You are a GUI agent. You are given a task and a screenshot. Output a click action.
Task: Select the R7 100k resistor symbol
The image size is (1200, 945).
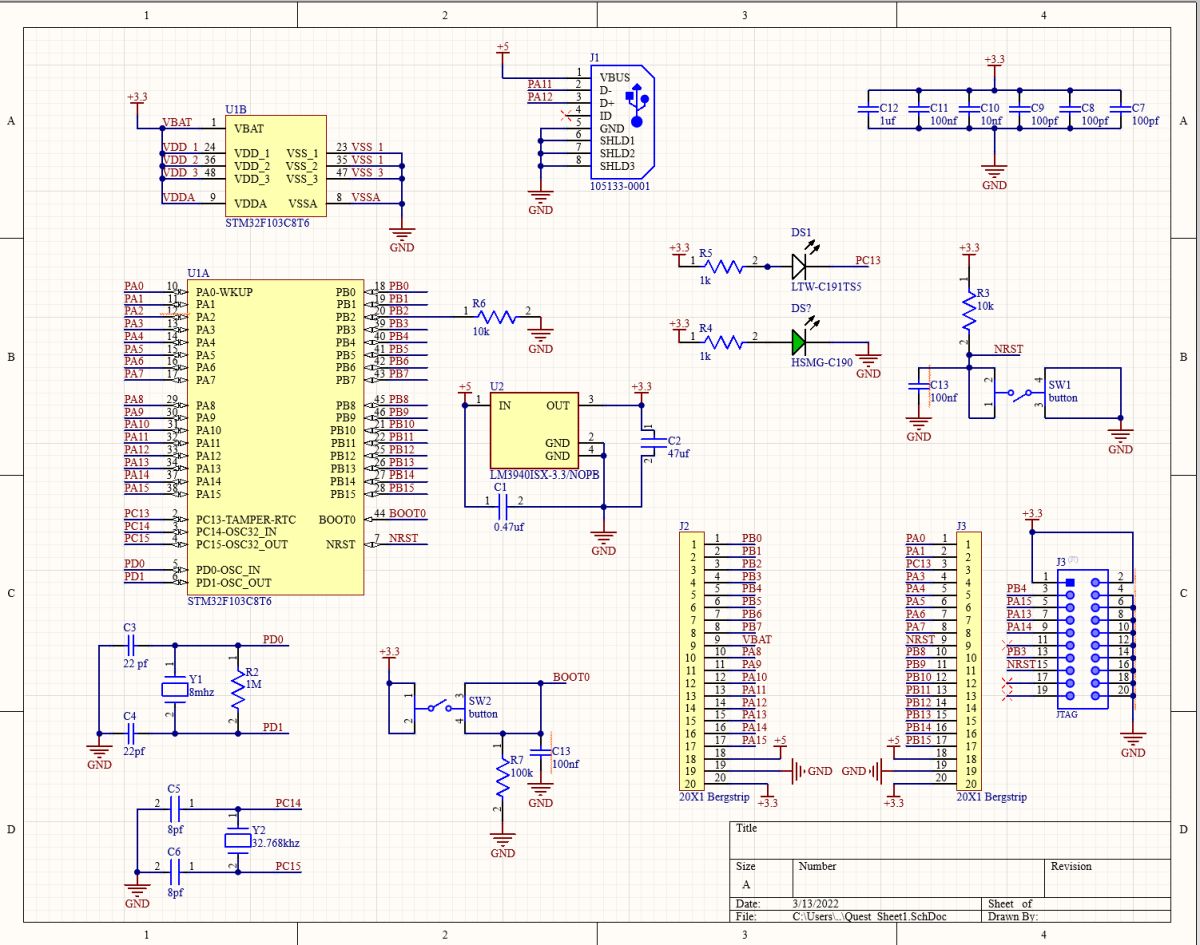tap(502, 776)
